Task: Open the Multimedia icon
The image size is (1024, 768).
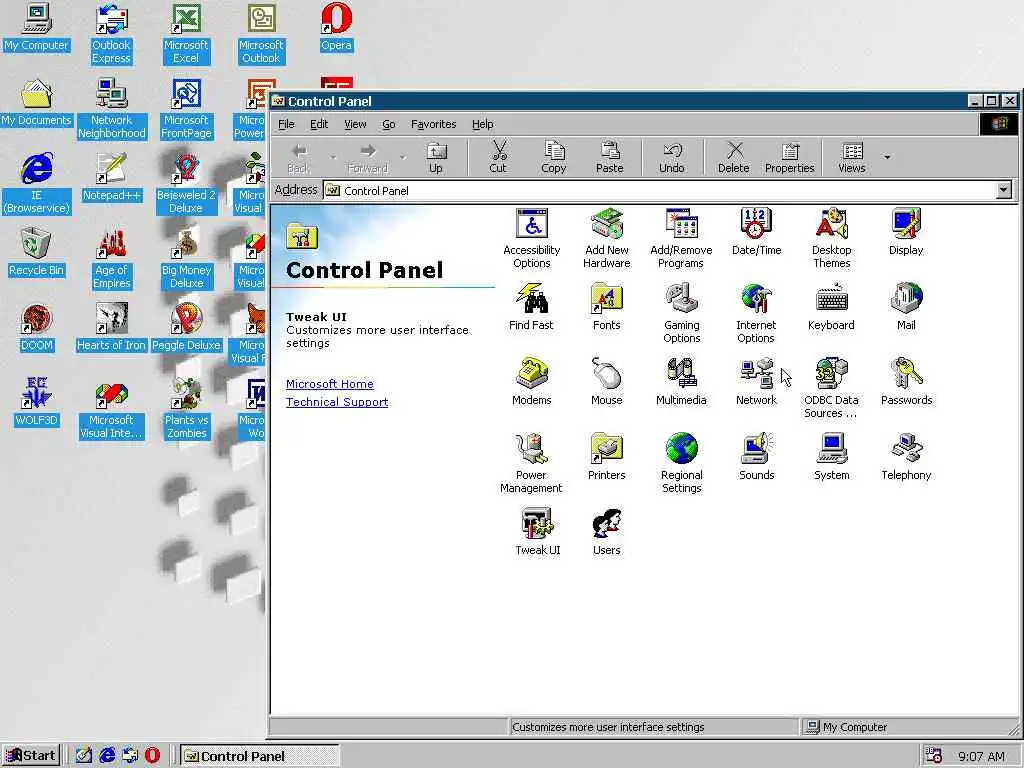Action: pyautogui.click(x=681, y=382)
